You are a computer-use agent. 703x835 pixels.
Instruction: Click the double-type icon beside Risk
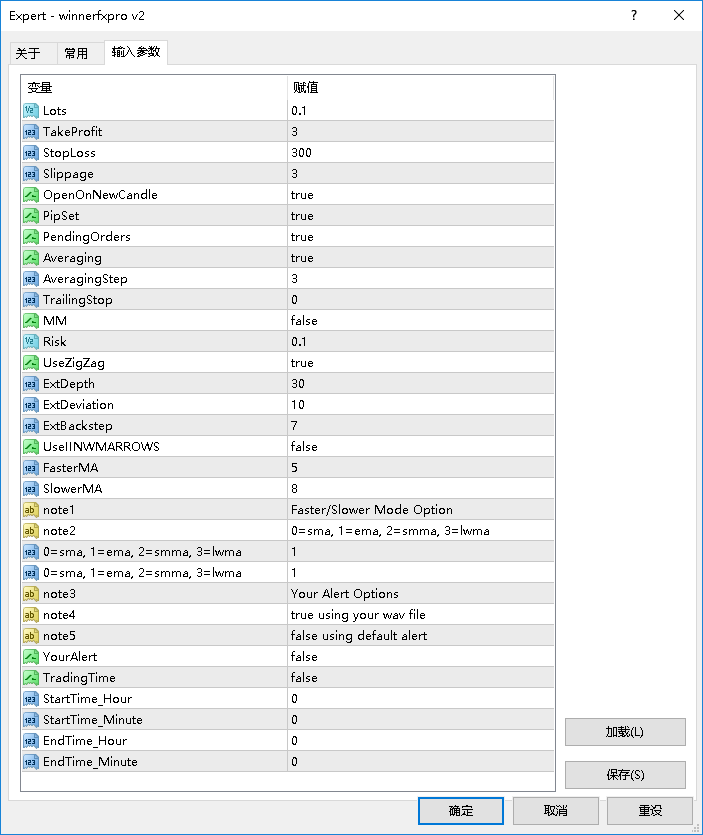[31, 341]
